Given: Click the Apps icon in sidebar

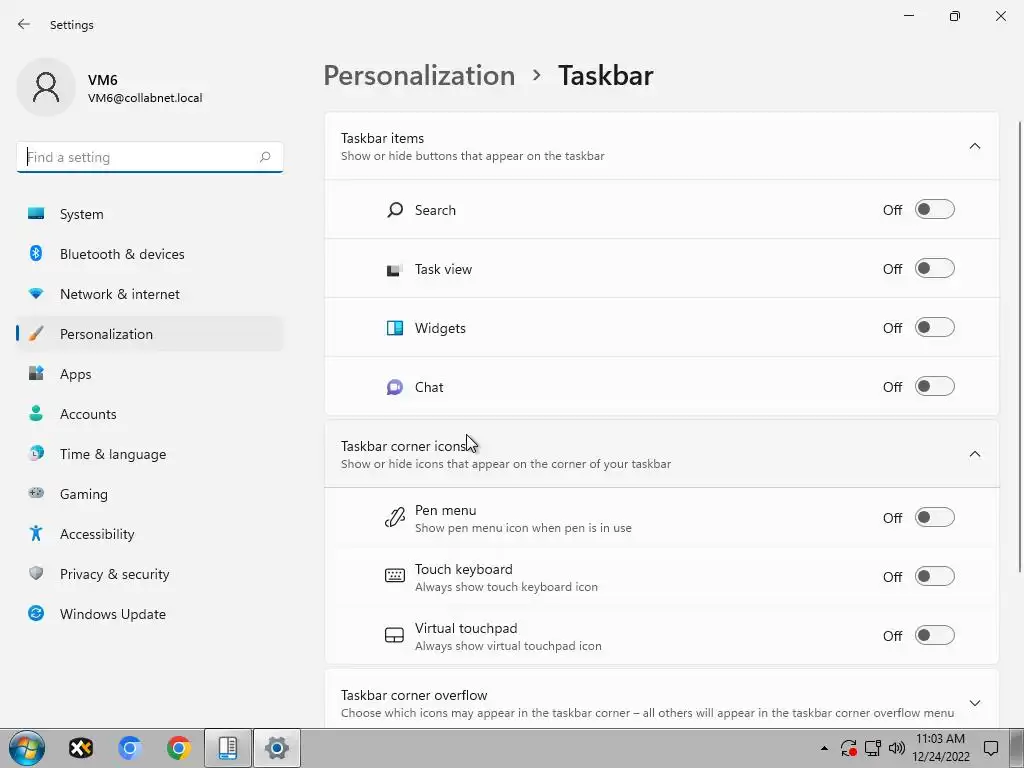Looking at the screenshot, I should (36, 374).
